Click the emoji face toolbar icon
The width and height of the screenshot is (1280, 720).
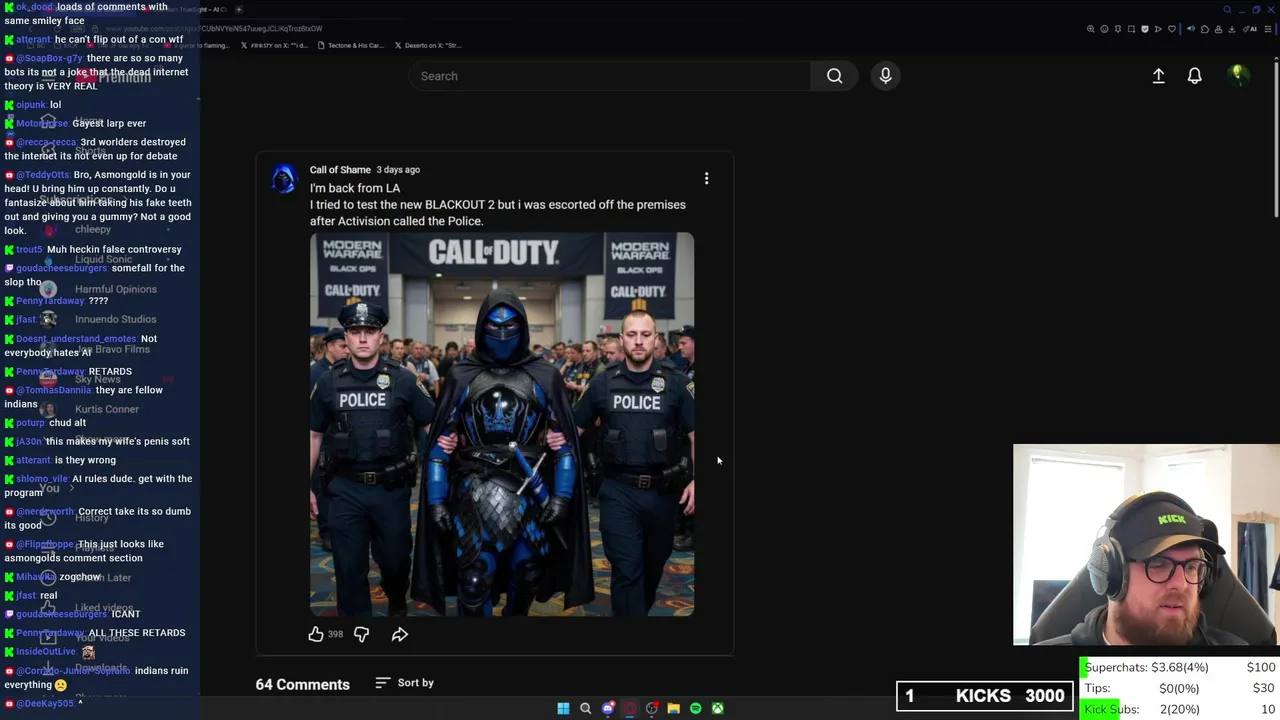1104,29
